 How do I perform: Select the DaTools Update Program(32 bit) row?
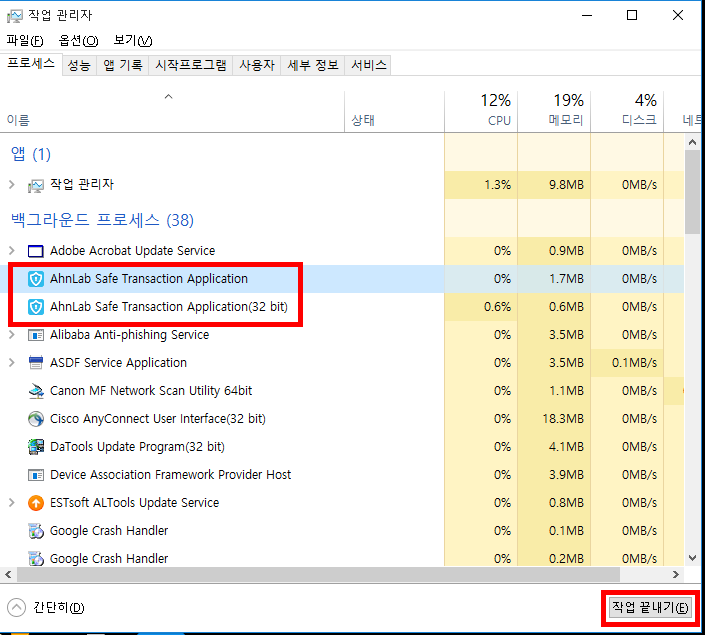tap(342, 447)
